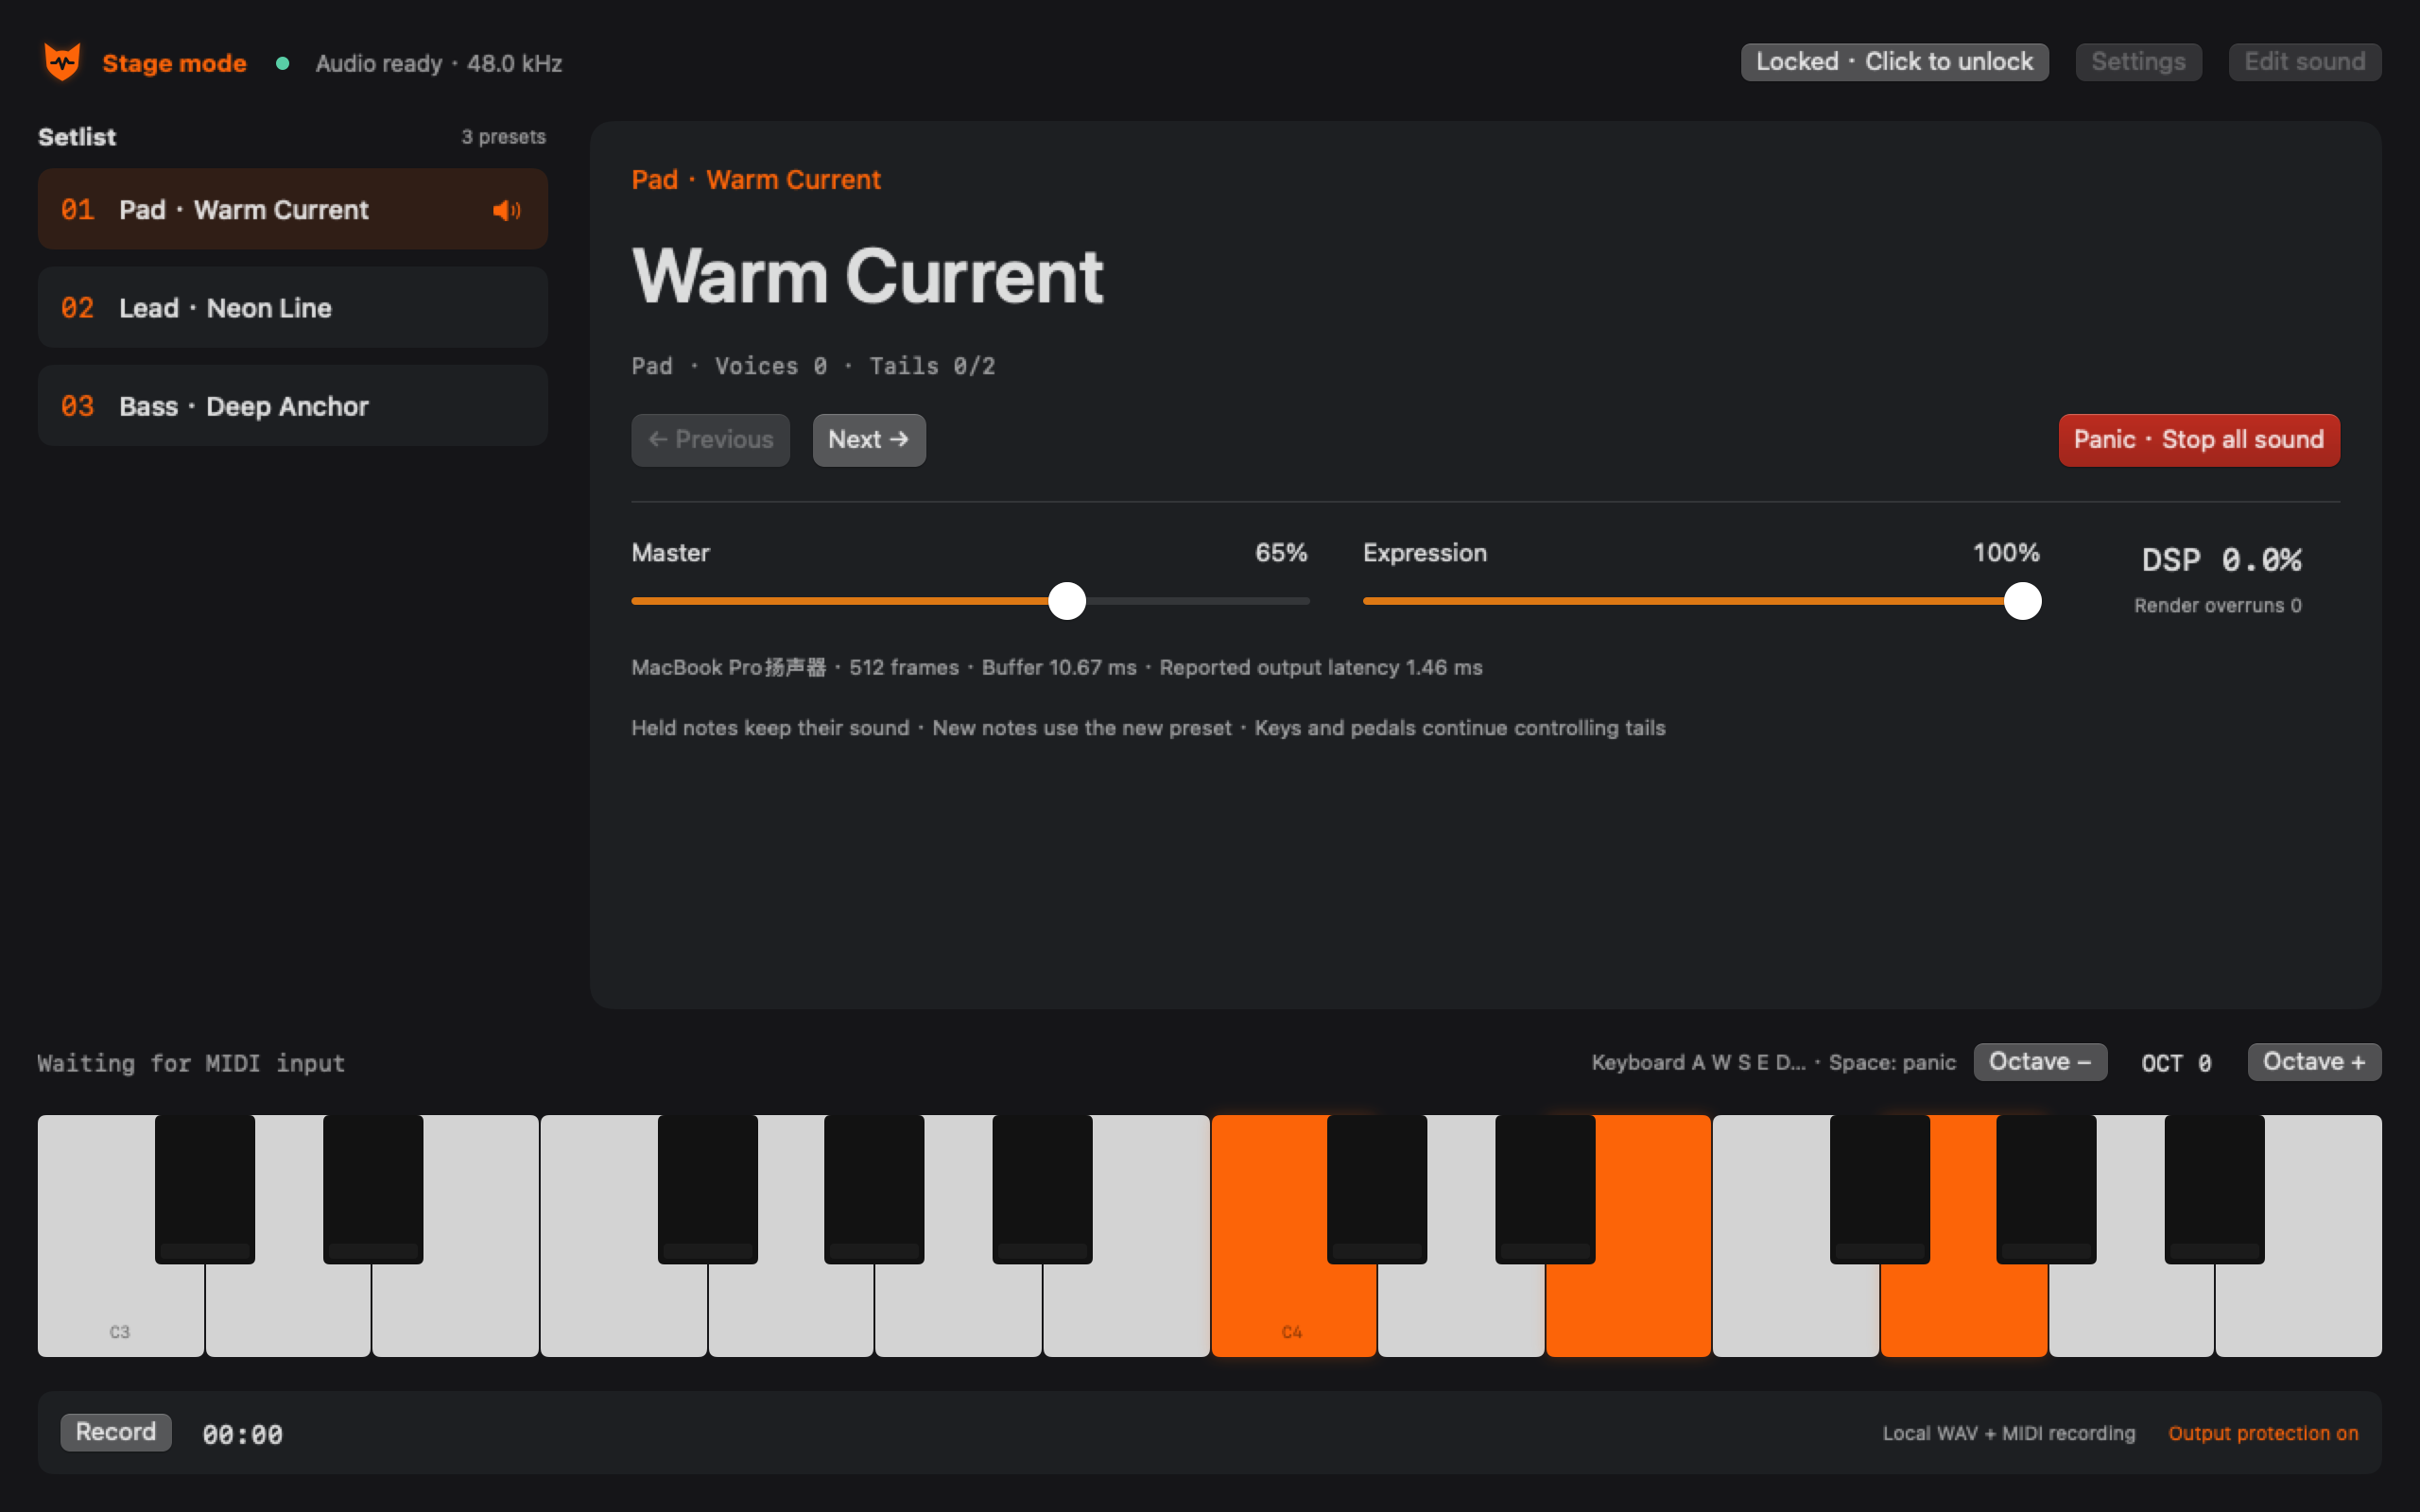The image size is (2420, 1512).
Task: Click 'Keyboard A W S E D...' shortcut hint
Action: point(1773,1062)
